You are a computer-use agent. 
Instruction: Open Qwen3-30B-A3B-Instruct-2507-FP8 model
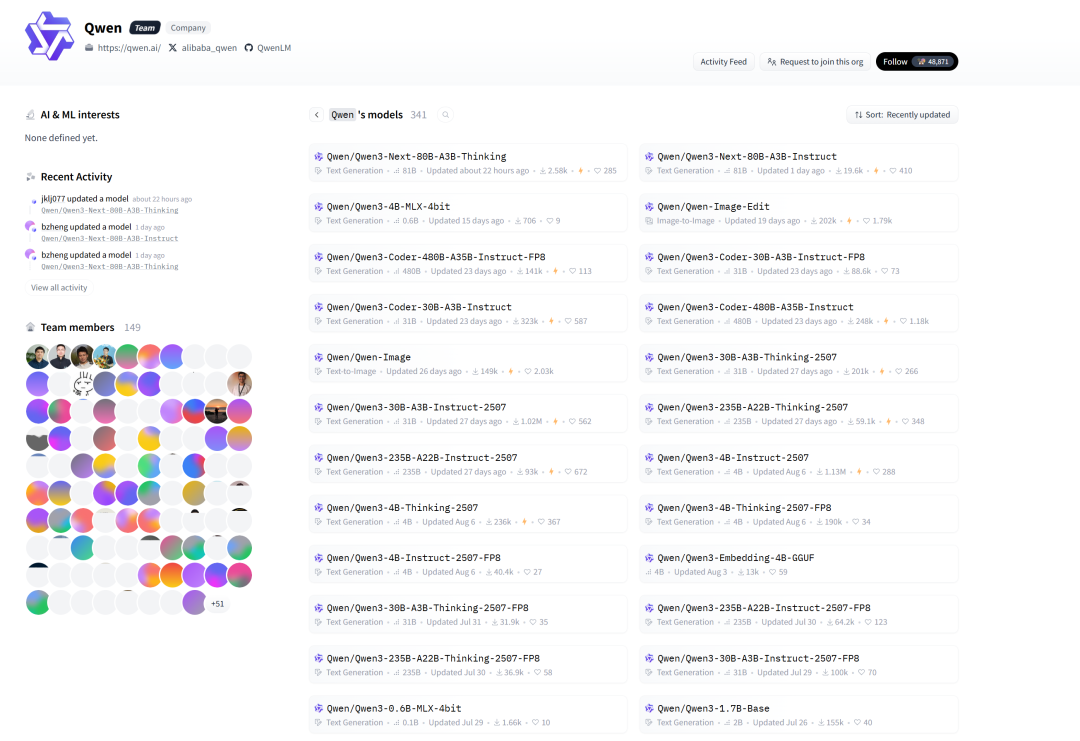[799, 664]
